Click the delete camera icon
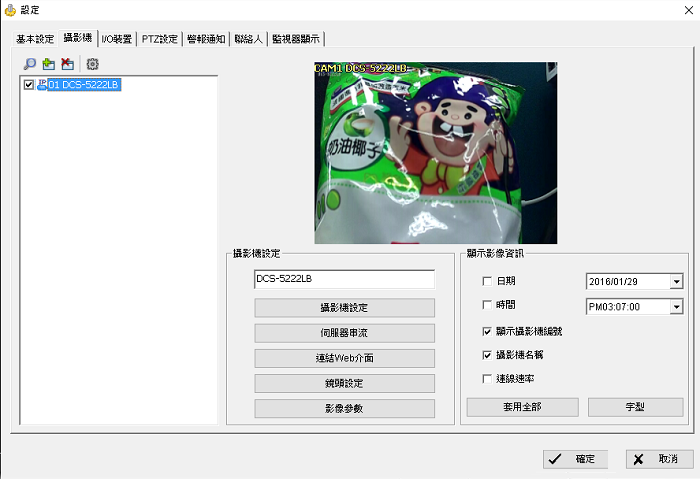Screen dimensions: 700x479 pyautogui.click(x=67, y=63)
